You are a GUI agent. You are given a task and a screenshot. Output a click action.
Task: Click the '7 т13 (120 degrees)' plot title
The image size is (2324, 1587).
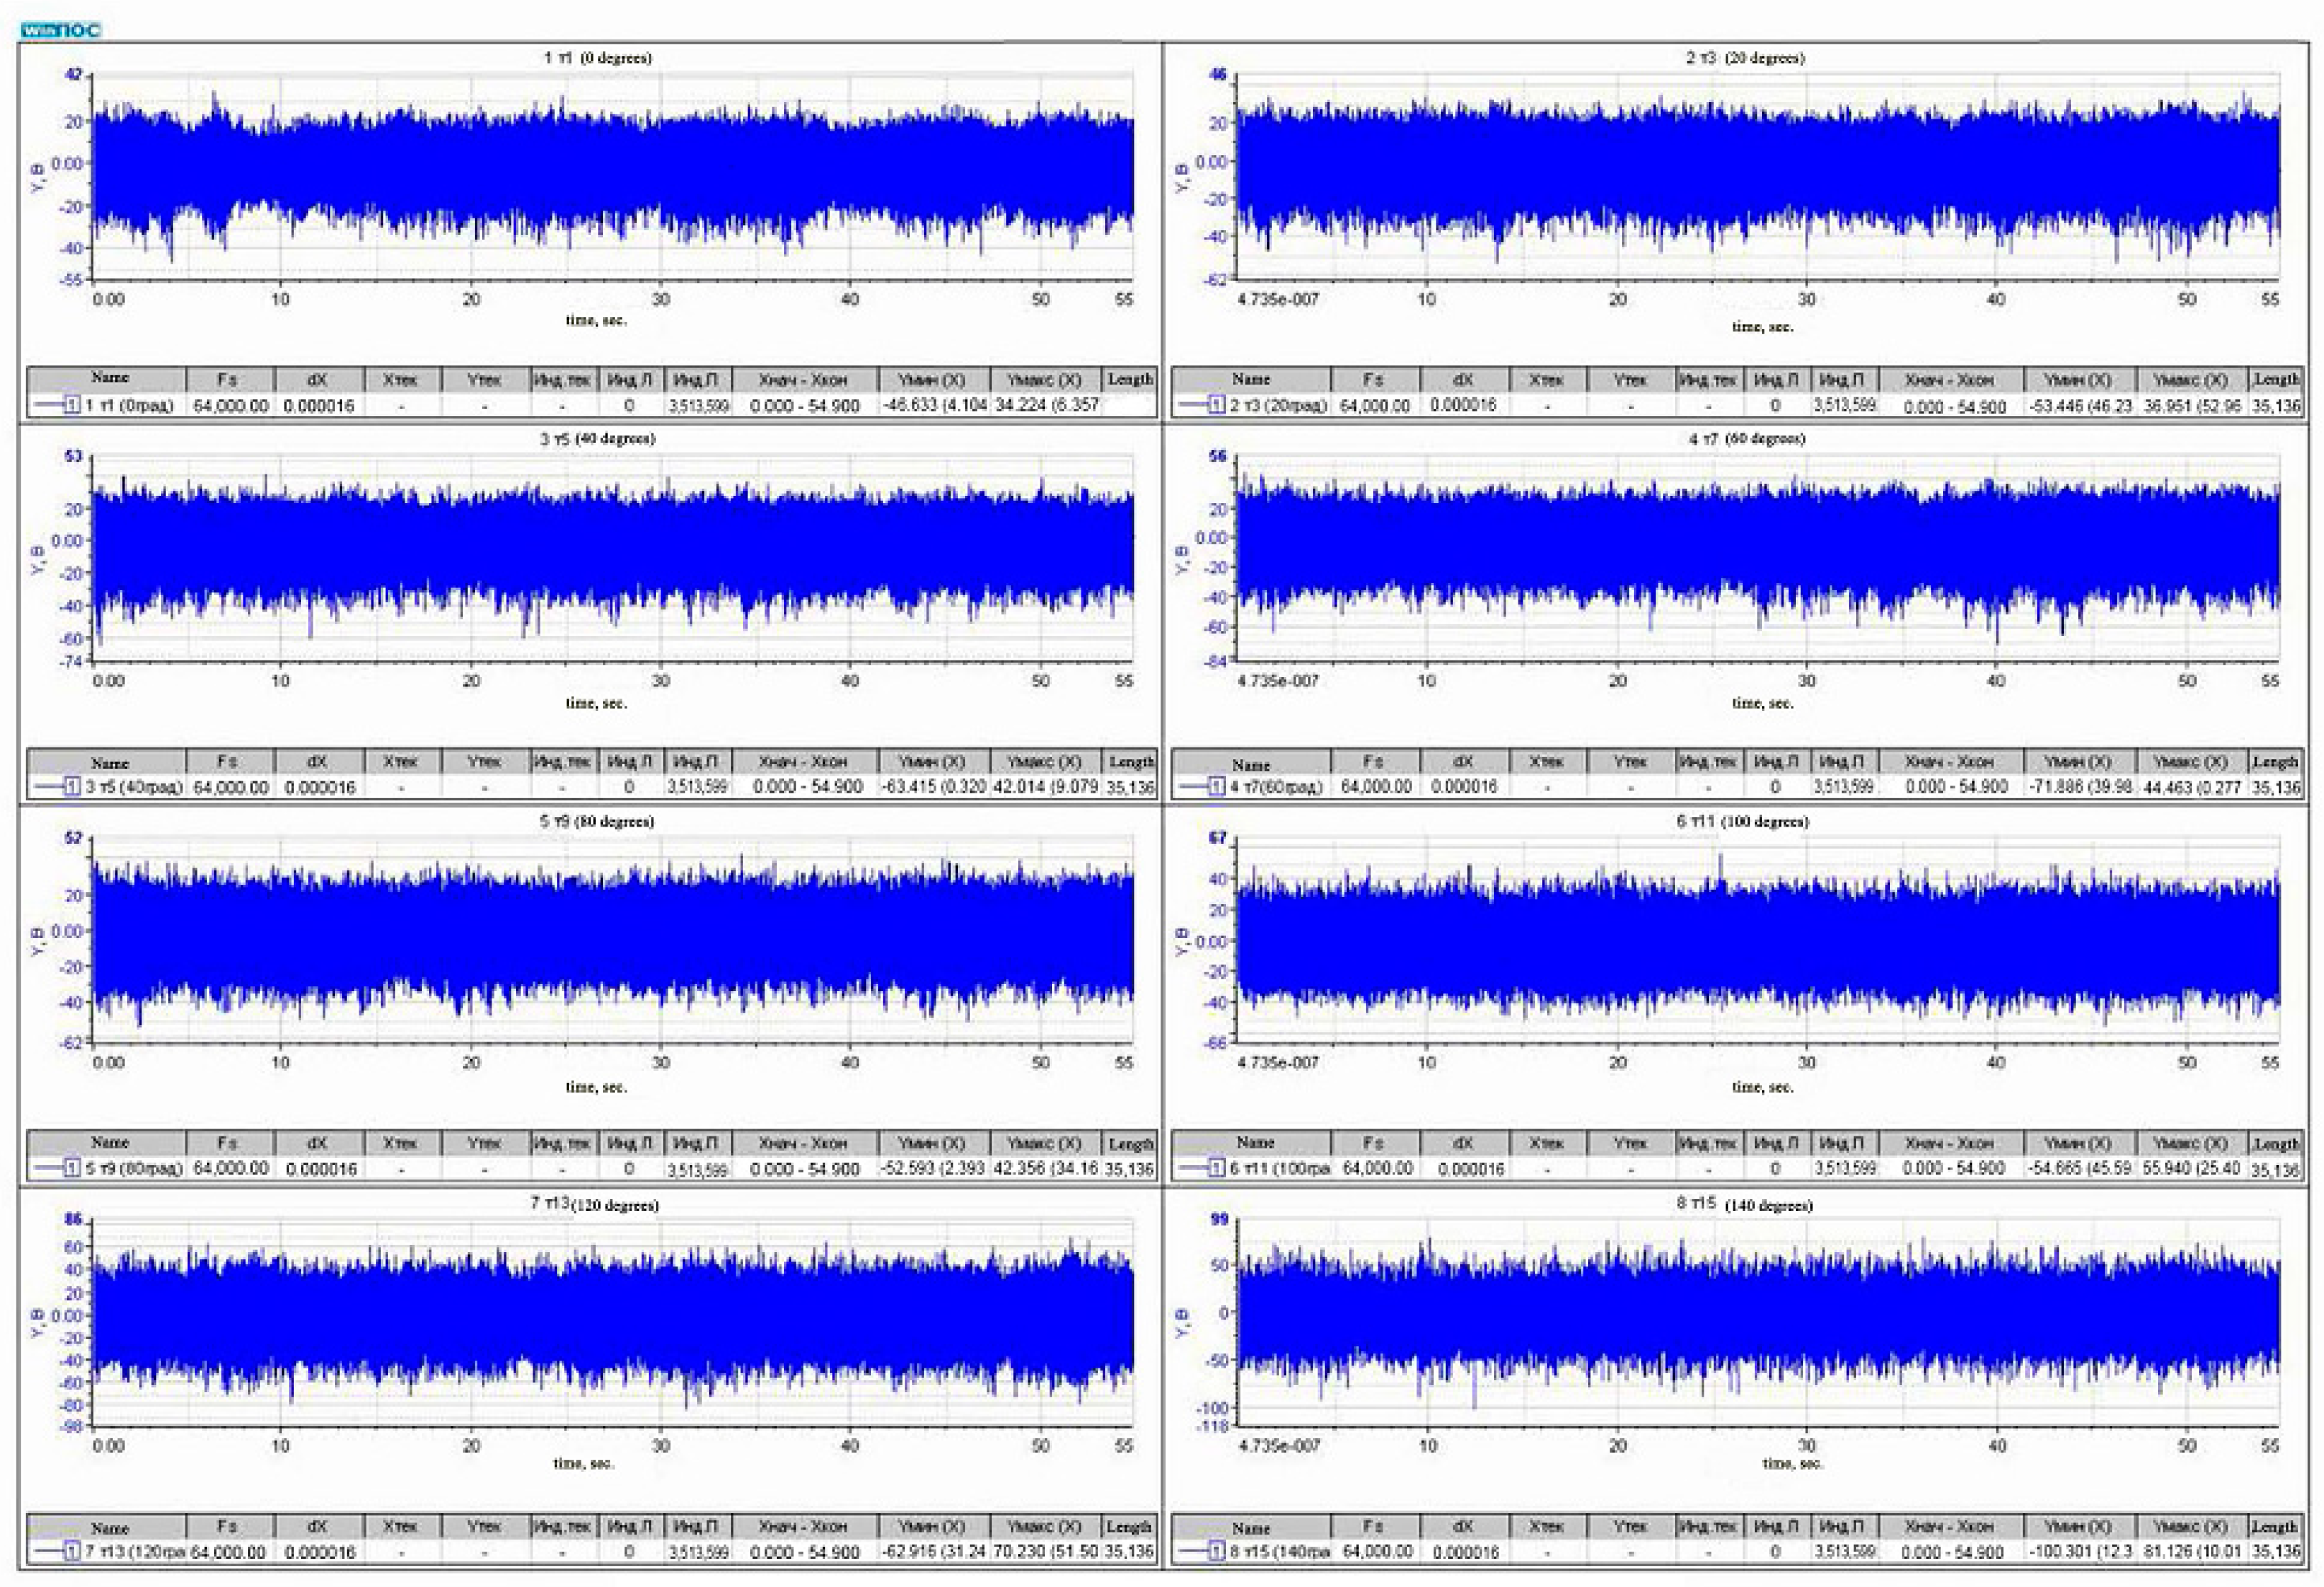coord(594,1204)
